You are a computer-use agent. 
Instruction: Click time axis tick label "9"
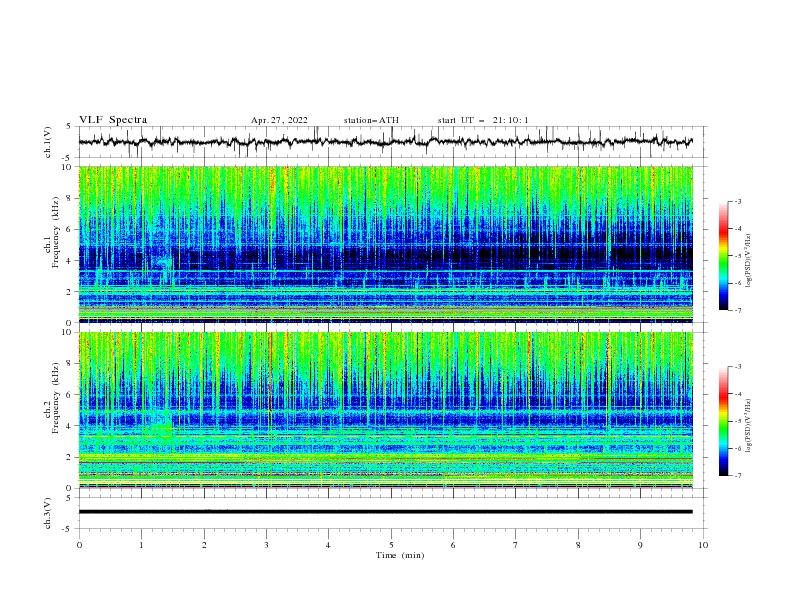point(640,545)
